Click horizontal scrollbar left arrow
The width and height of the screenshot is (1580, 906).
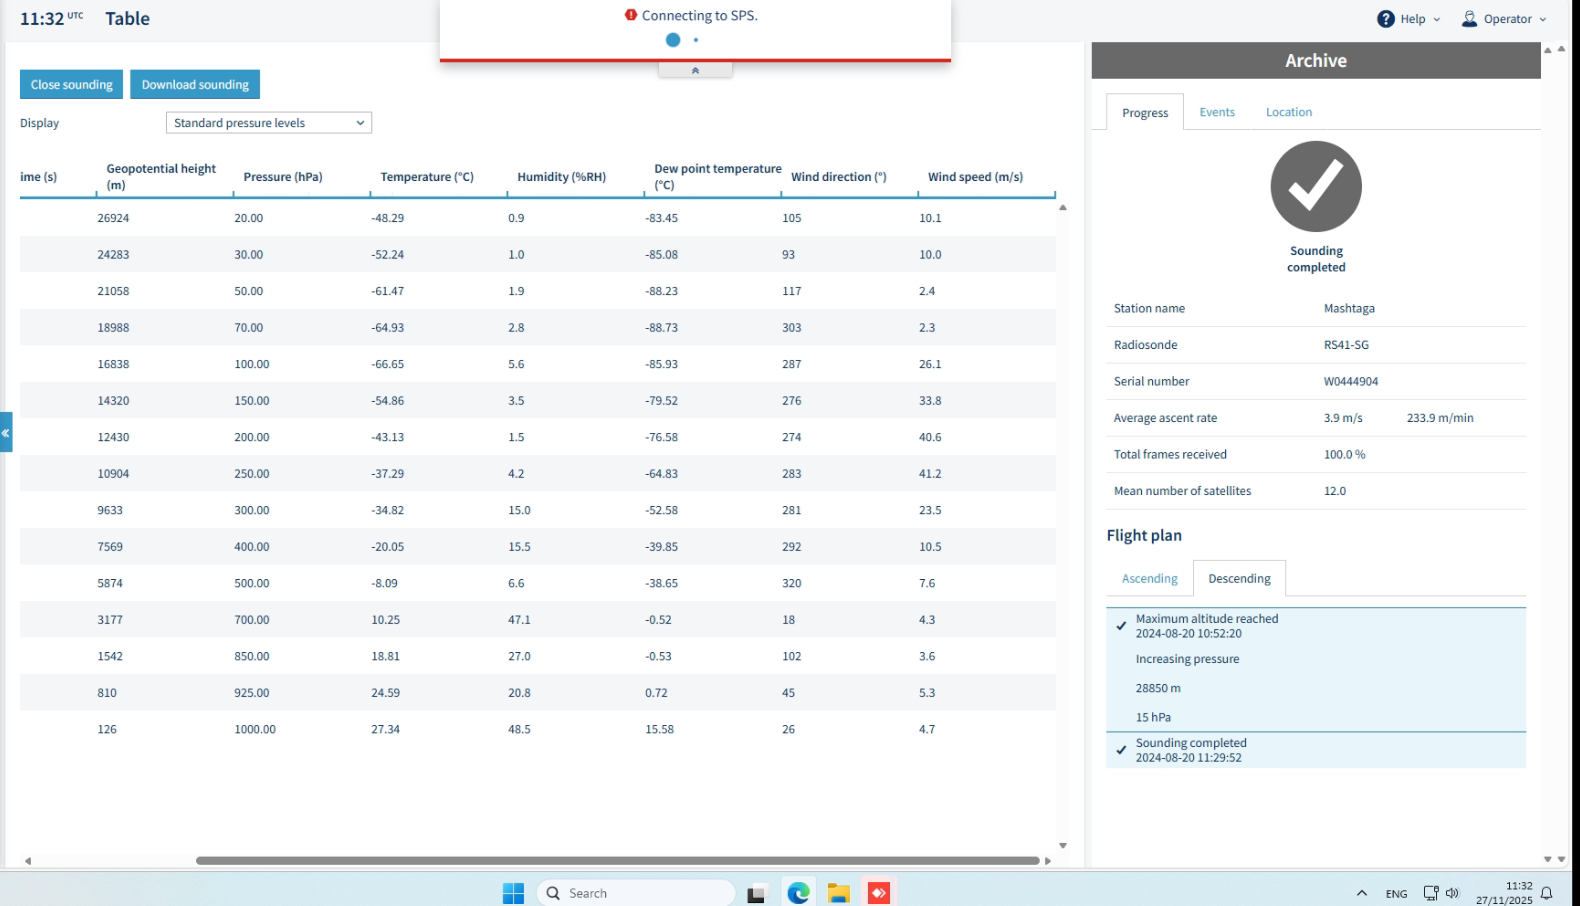click(x=28, y=860)
